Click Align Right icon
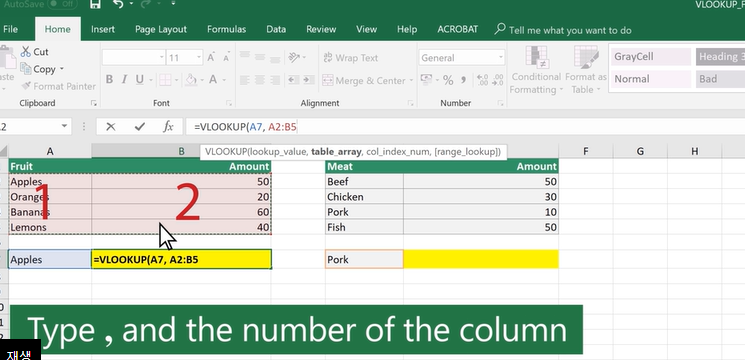This screenshot has height=360, width=745. click(x=275, y=80)
